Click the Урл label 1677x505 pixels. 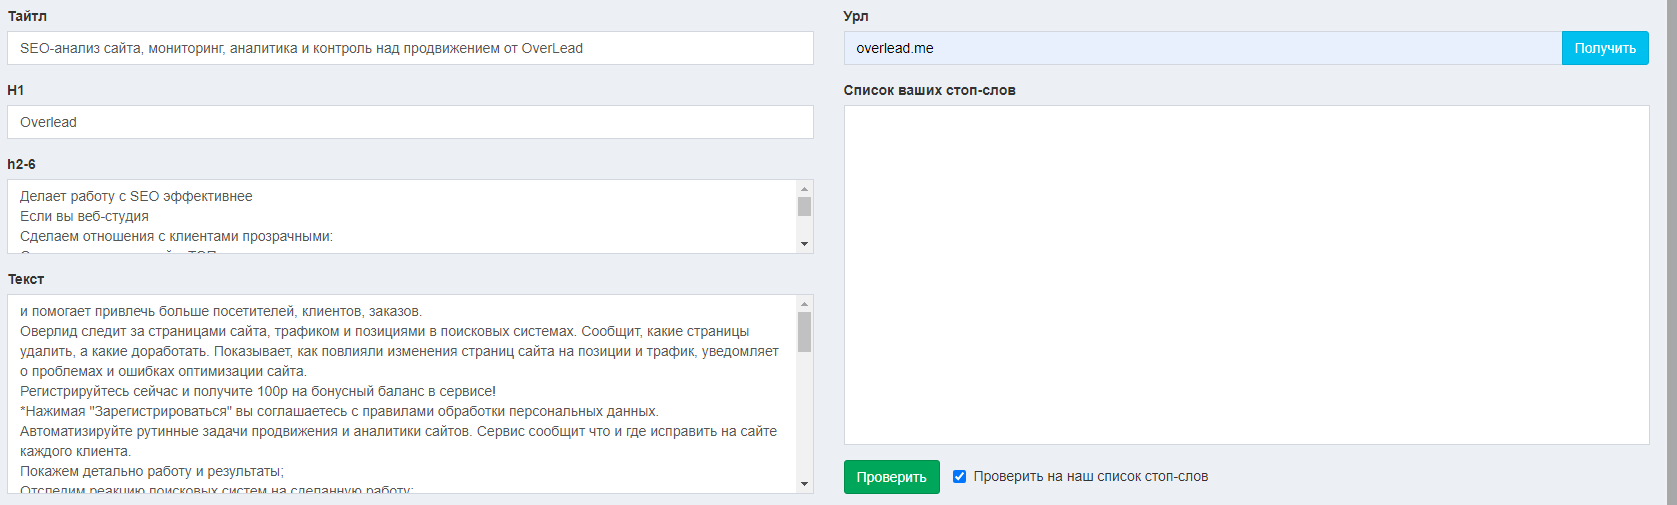pyautogui.click(x=856, y=16)
